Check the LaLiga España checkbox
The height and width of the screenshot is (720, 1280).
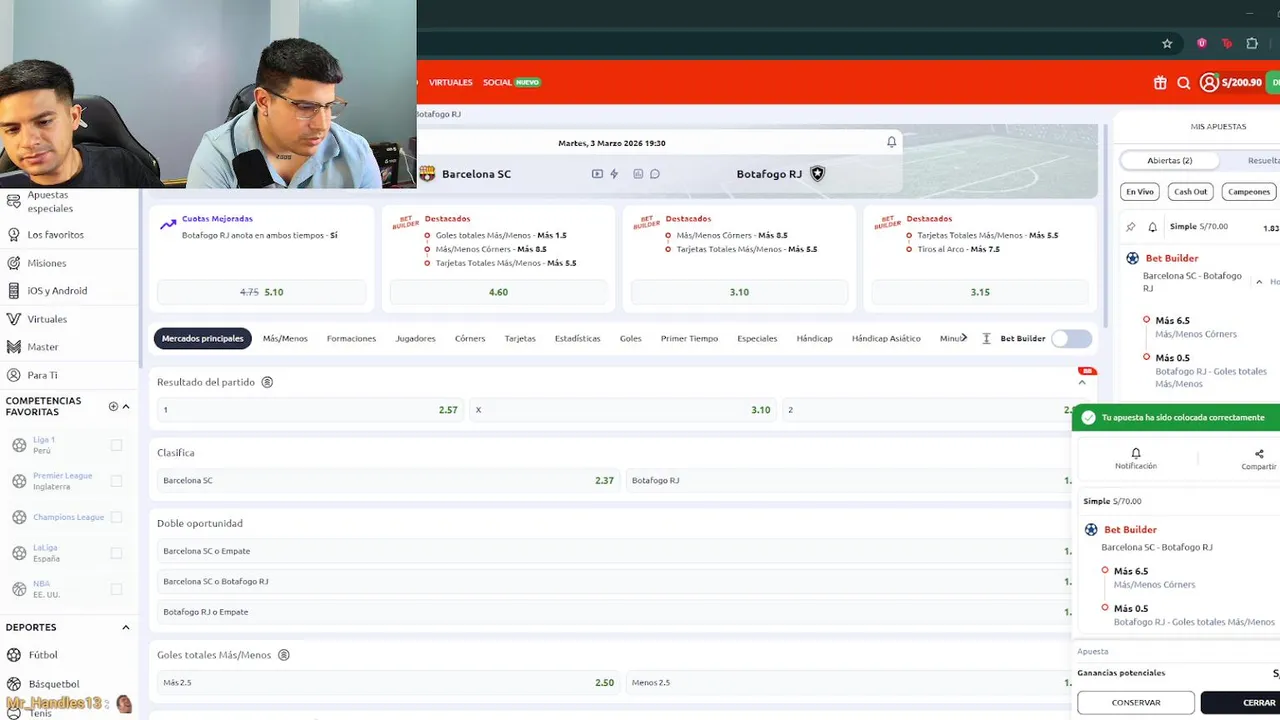(116, 553)
